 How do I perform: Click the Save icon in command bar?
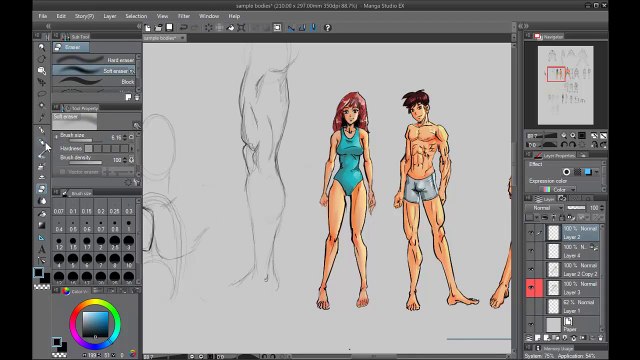(x=169, y=28)
